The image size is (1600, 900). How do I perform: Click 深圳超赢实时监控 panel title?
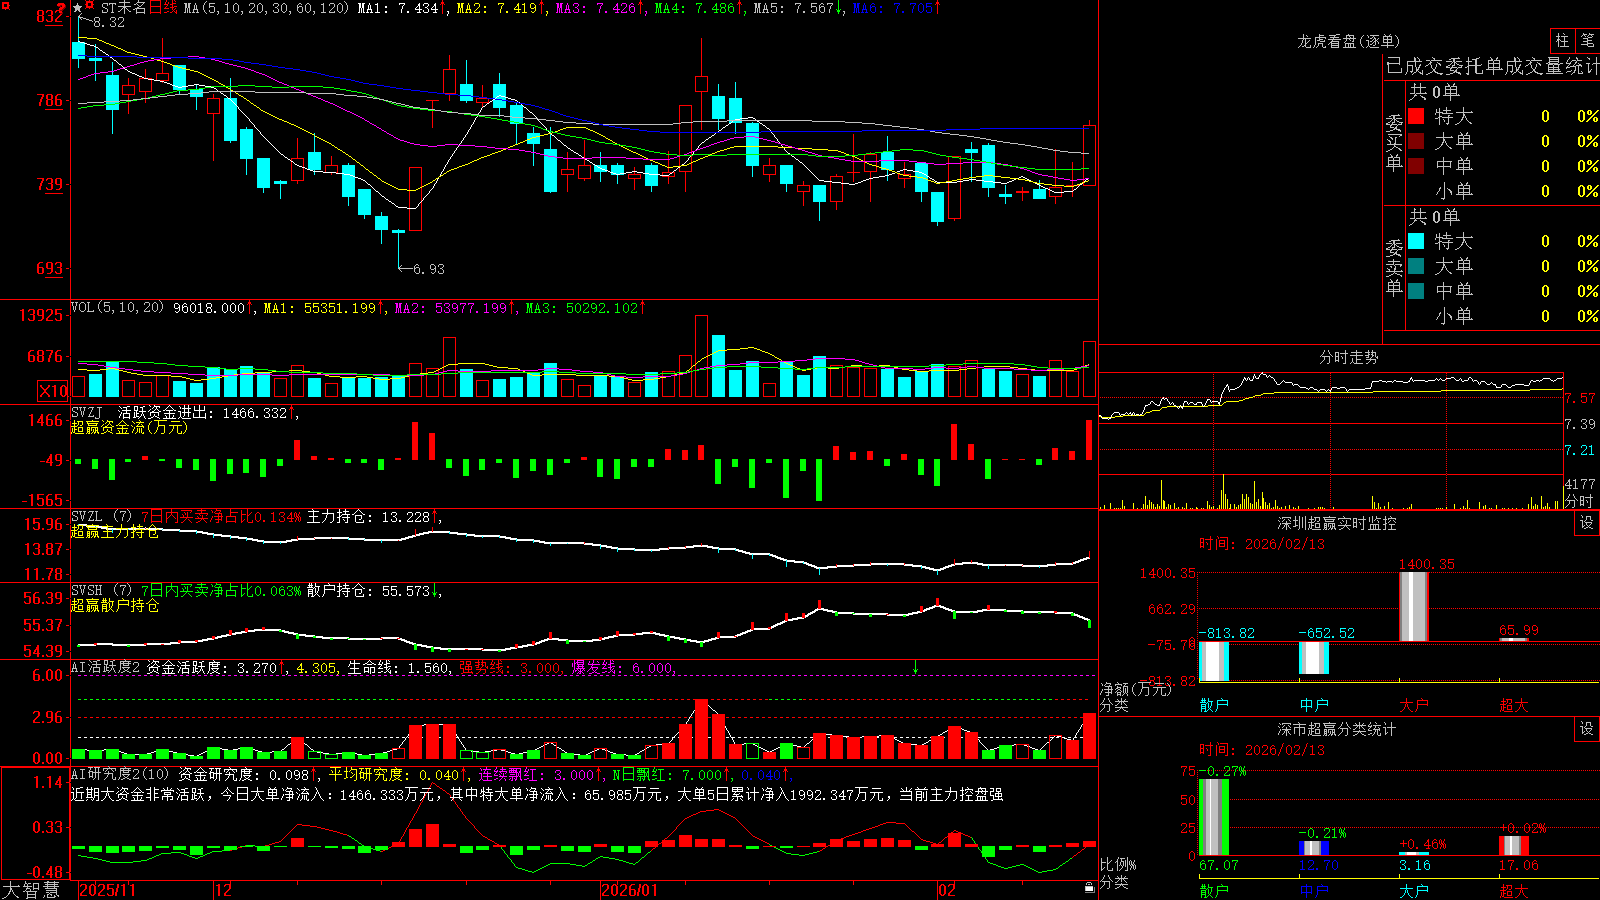point(1336,523)
